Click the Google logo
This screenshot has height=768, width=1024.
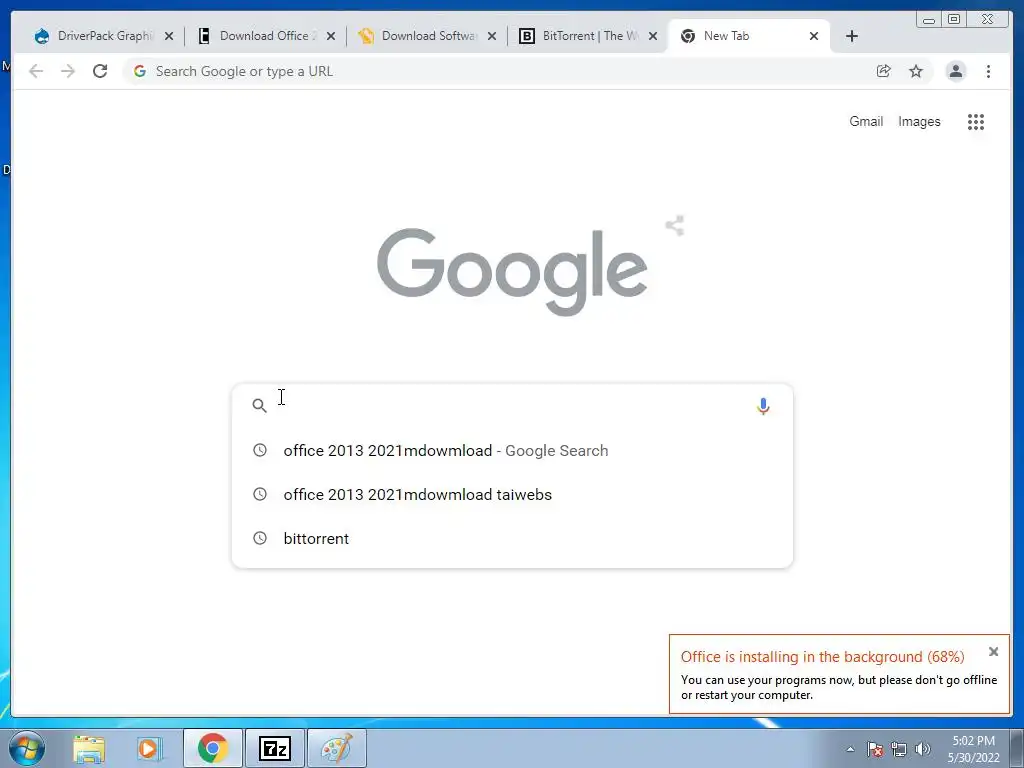(512, 270)
